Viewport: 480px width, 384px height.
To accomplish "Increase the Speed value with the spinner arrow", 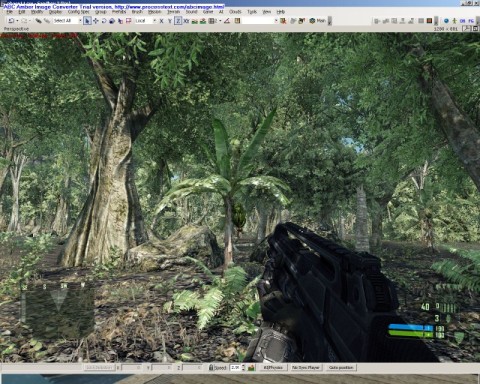I will (x=243, y=366).
